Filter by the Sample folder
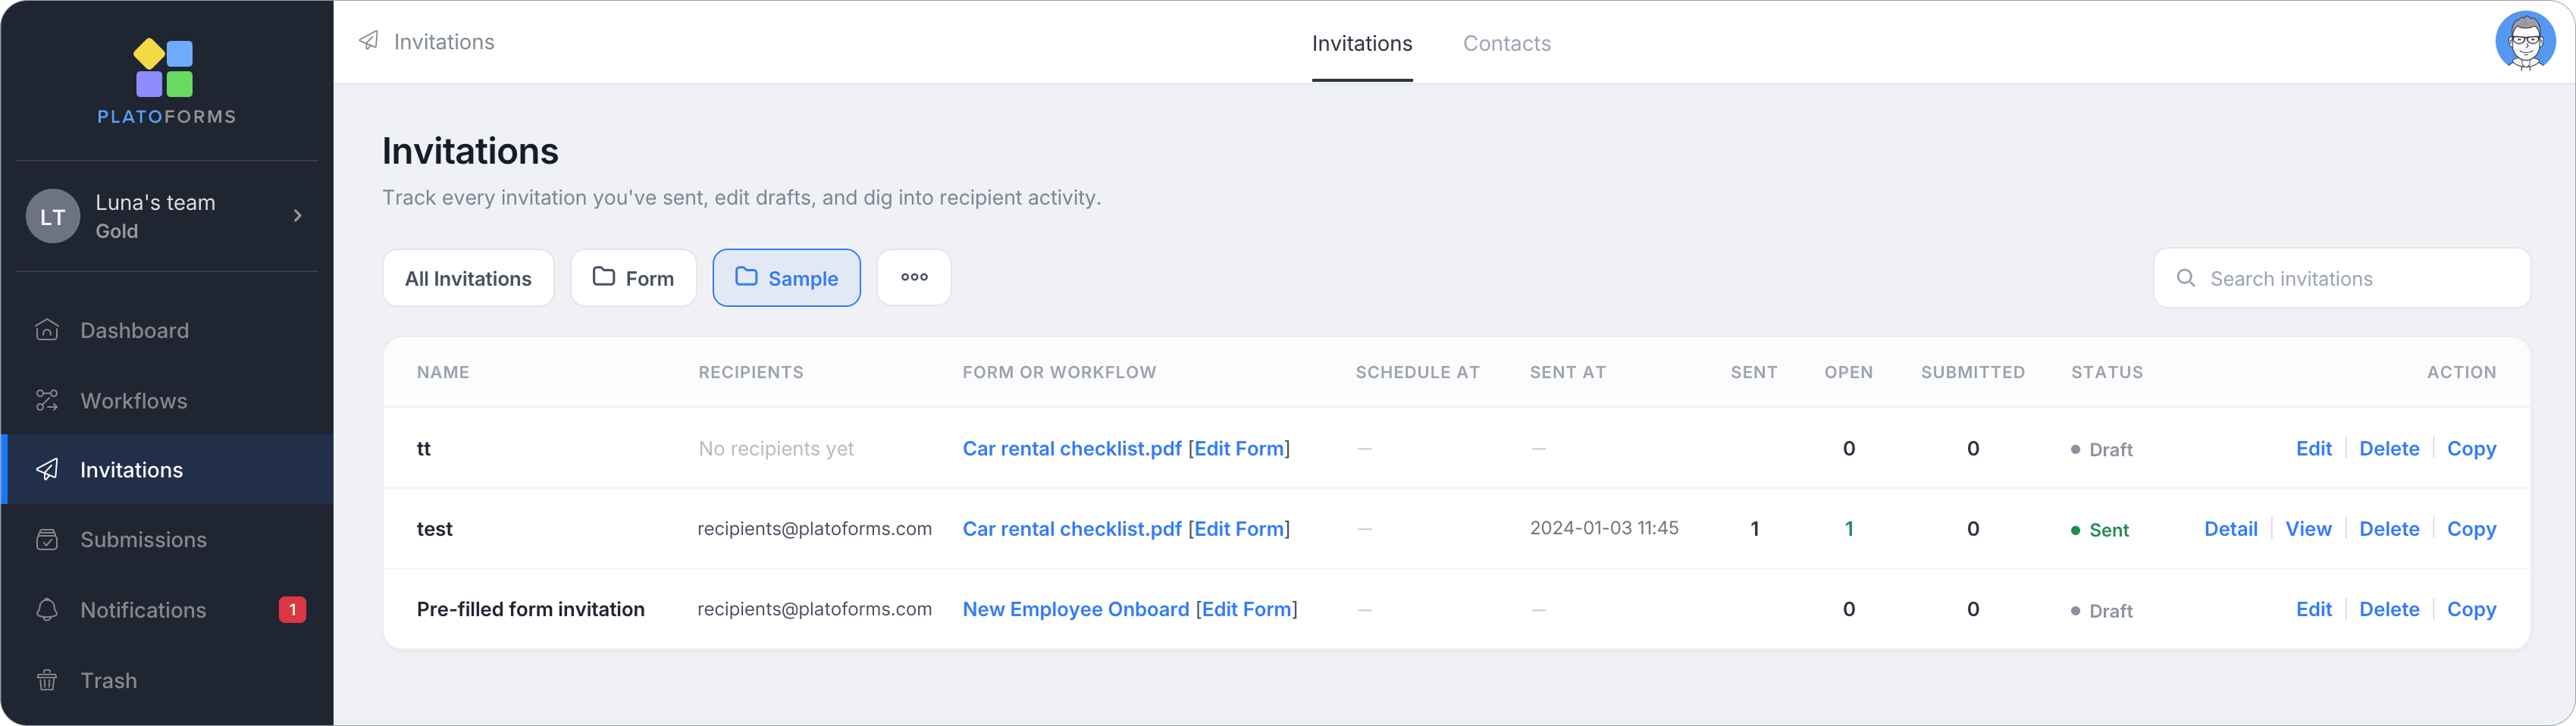Screen dimensions: 2576x726 [x=786, y=278]
